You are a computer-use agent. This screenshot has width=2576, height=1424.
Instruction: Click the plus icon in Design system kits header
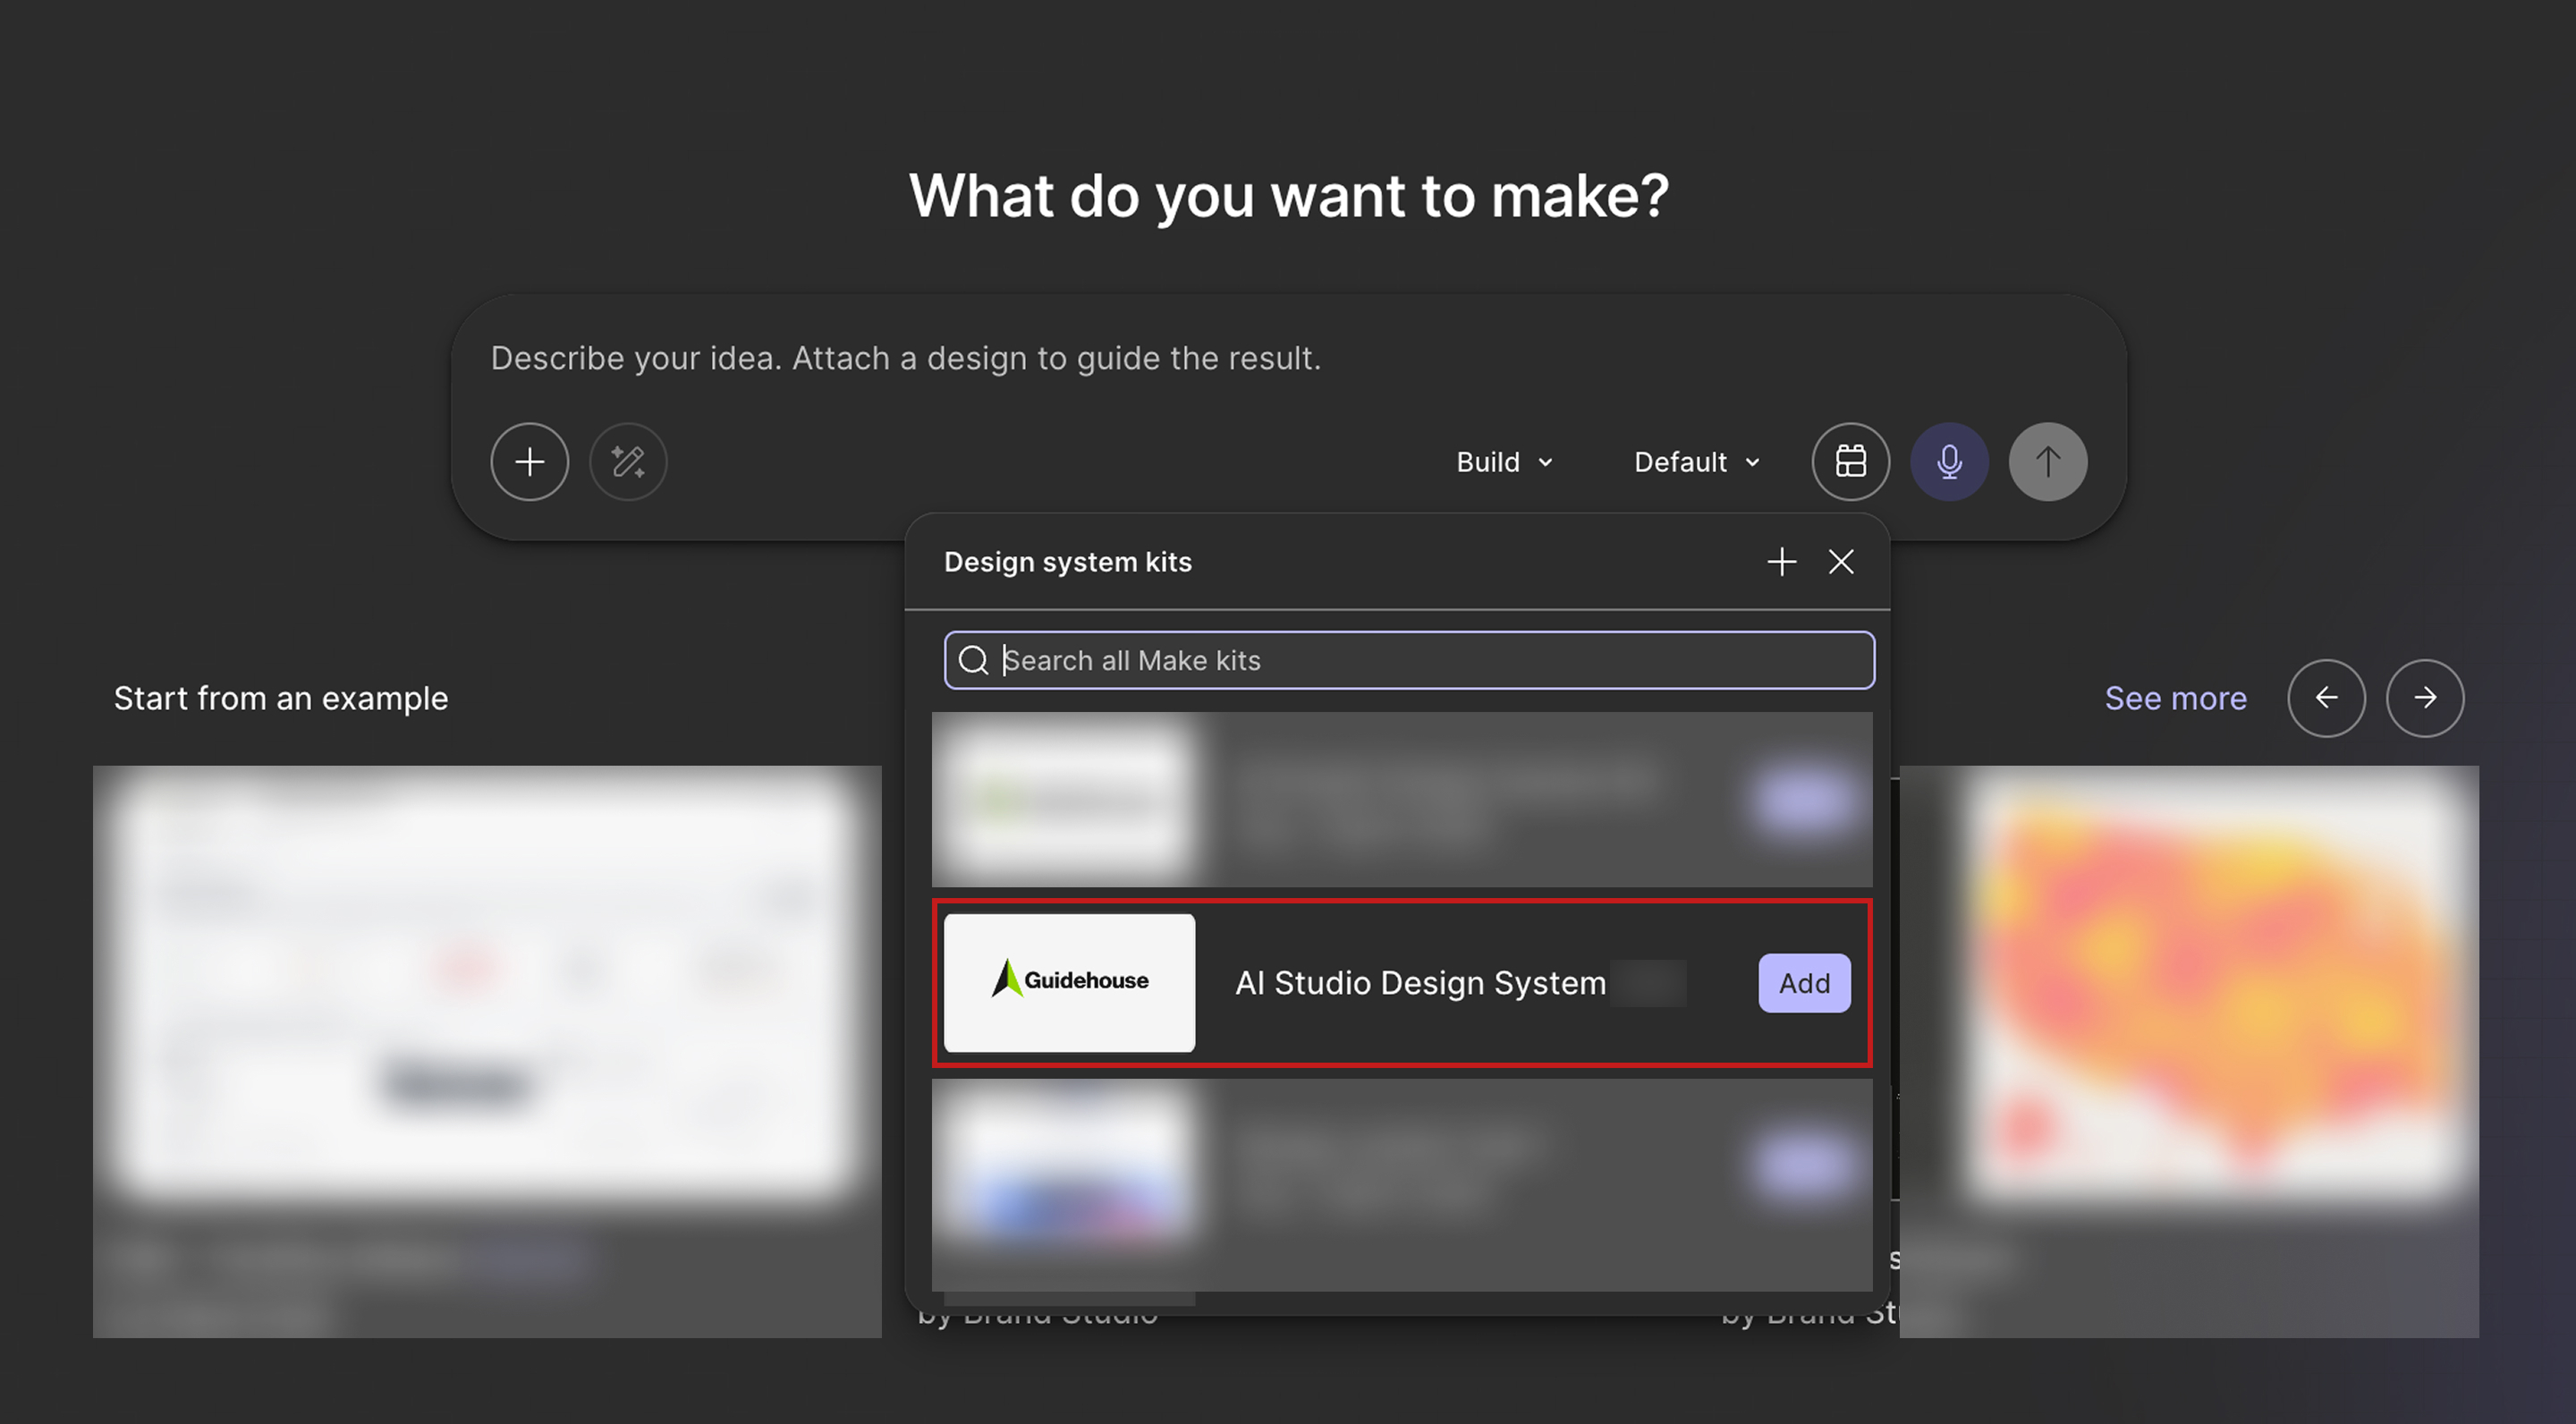1781,562
